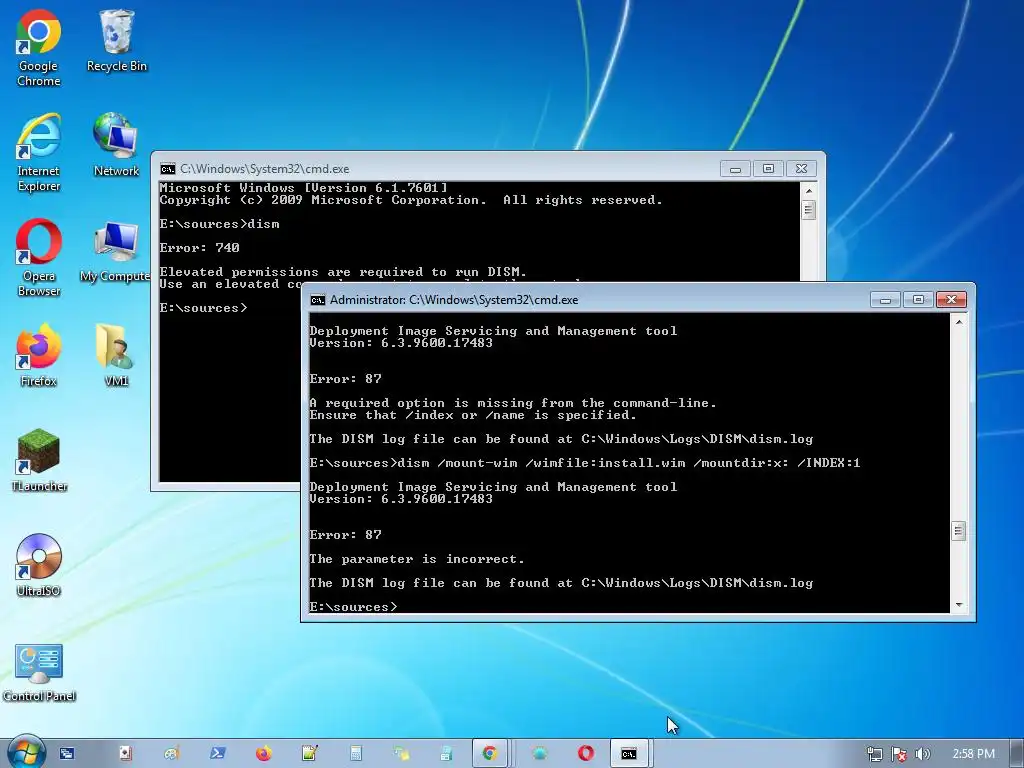
Task: Select UltraISO desktop shortcut
Action: pyautogui.click(x=39, y=566)
